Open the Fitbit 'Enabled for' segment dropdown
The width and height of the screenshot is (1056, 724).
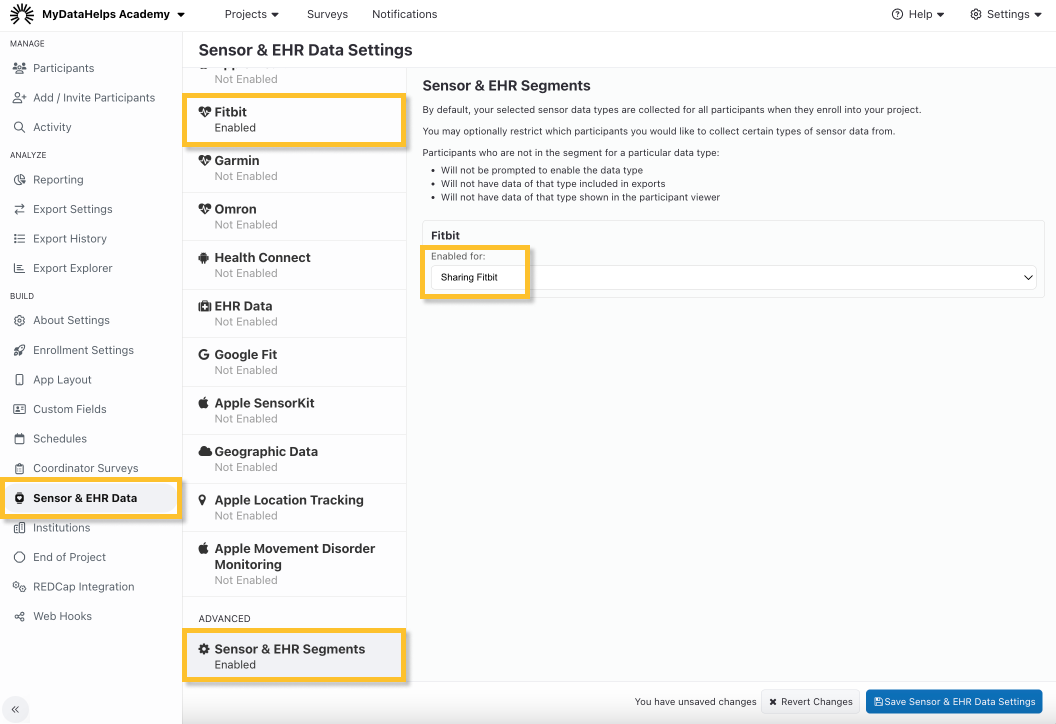click(733, 278)
